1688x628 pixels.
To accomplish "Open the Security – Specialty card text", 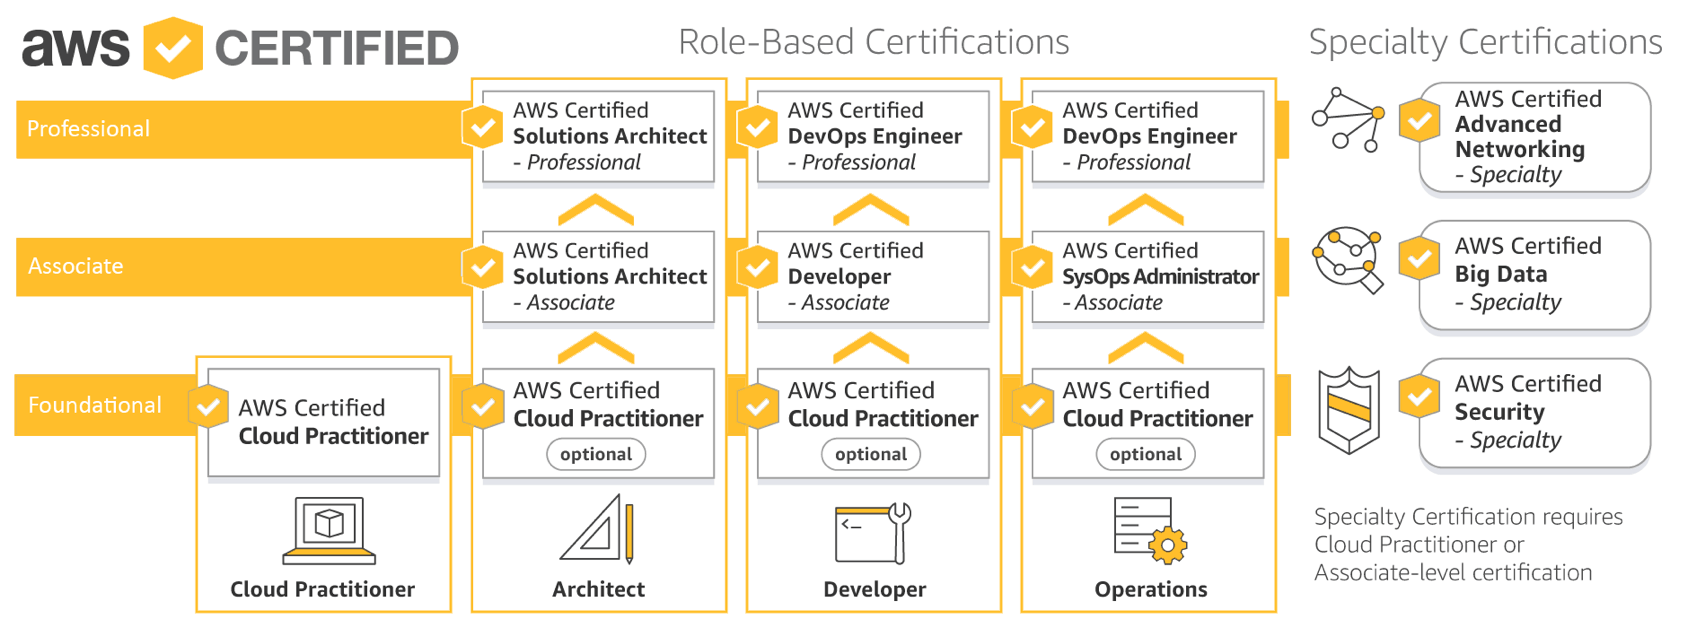I will 1528,412.
